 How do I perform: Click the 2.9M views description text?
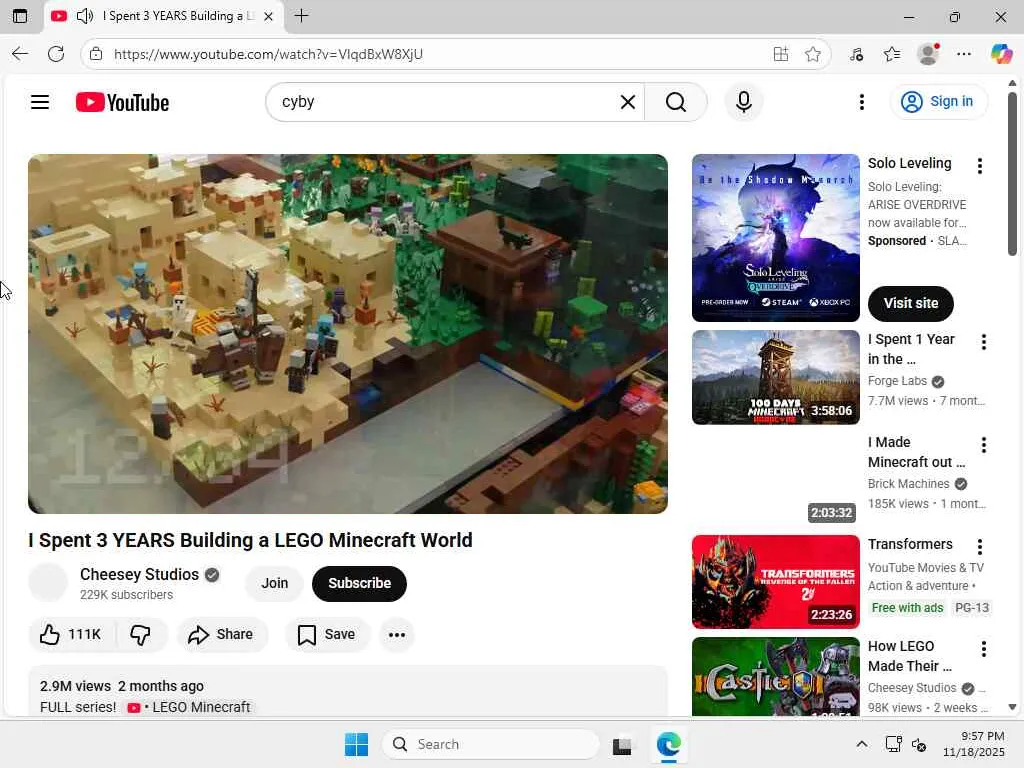click(75, 686)
